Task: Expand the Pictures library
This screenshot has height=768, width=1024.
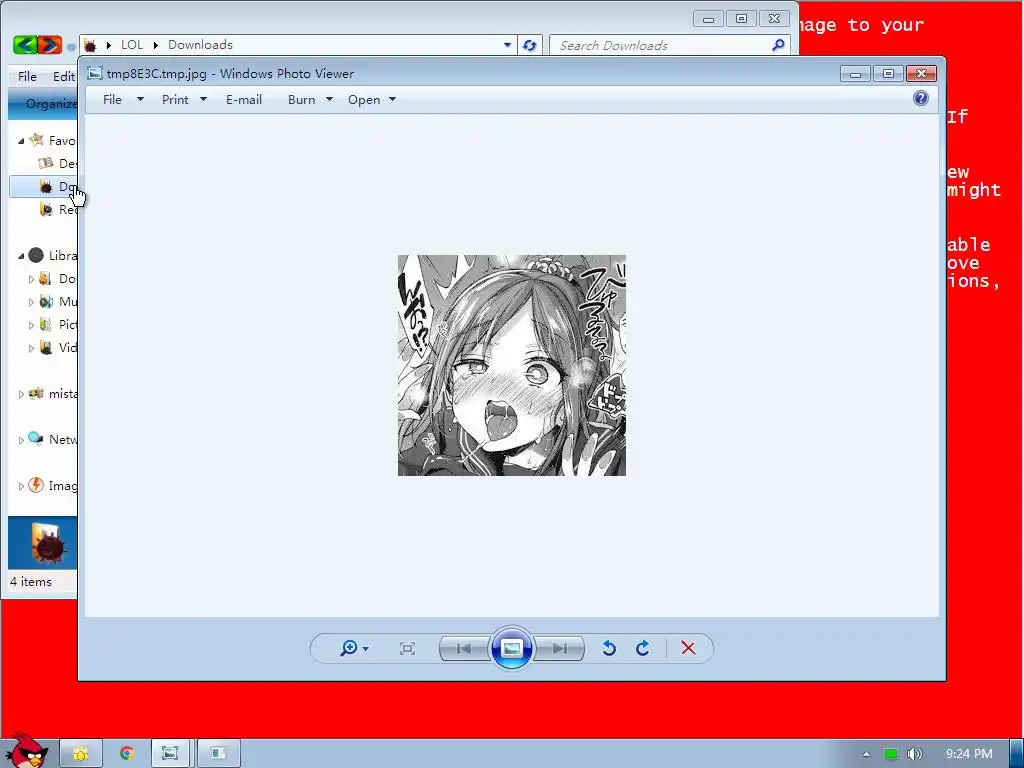Action: pos(31,325)
